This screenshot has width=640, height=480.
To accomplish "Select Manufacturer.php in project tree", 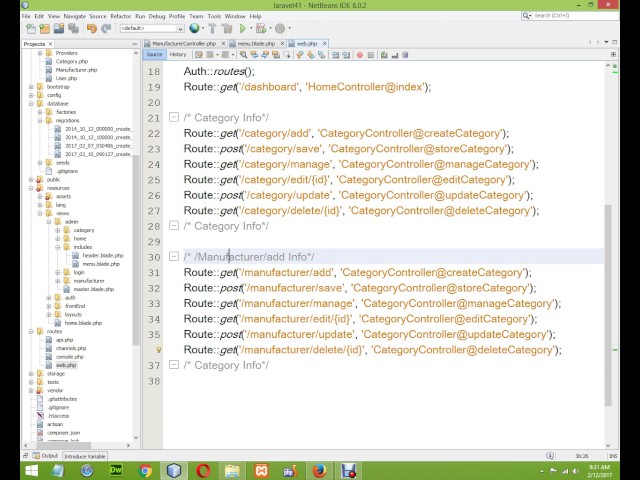I will tap(76, 70).
